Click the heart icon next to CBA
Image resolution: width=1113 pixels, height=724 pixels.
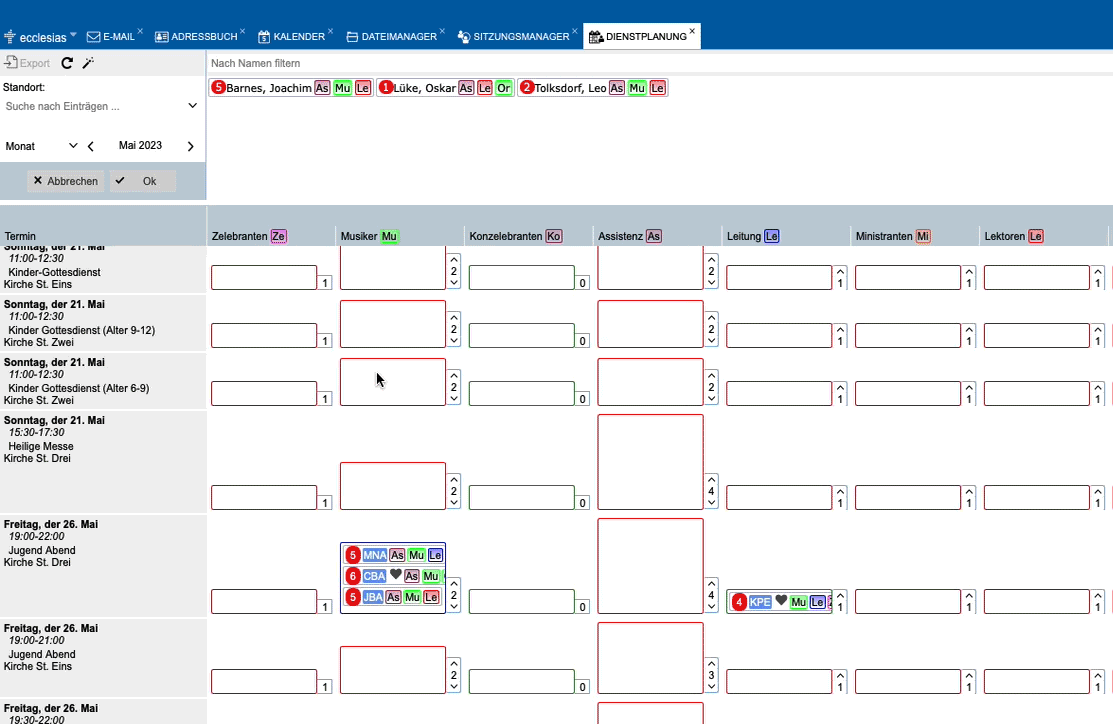[x=396, y=576]
